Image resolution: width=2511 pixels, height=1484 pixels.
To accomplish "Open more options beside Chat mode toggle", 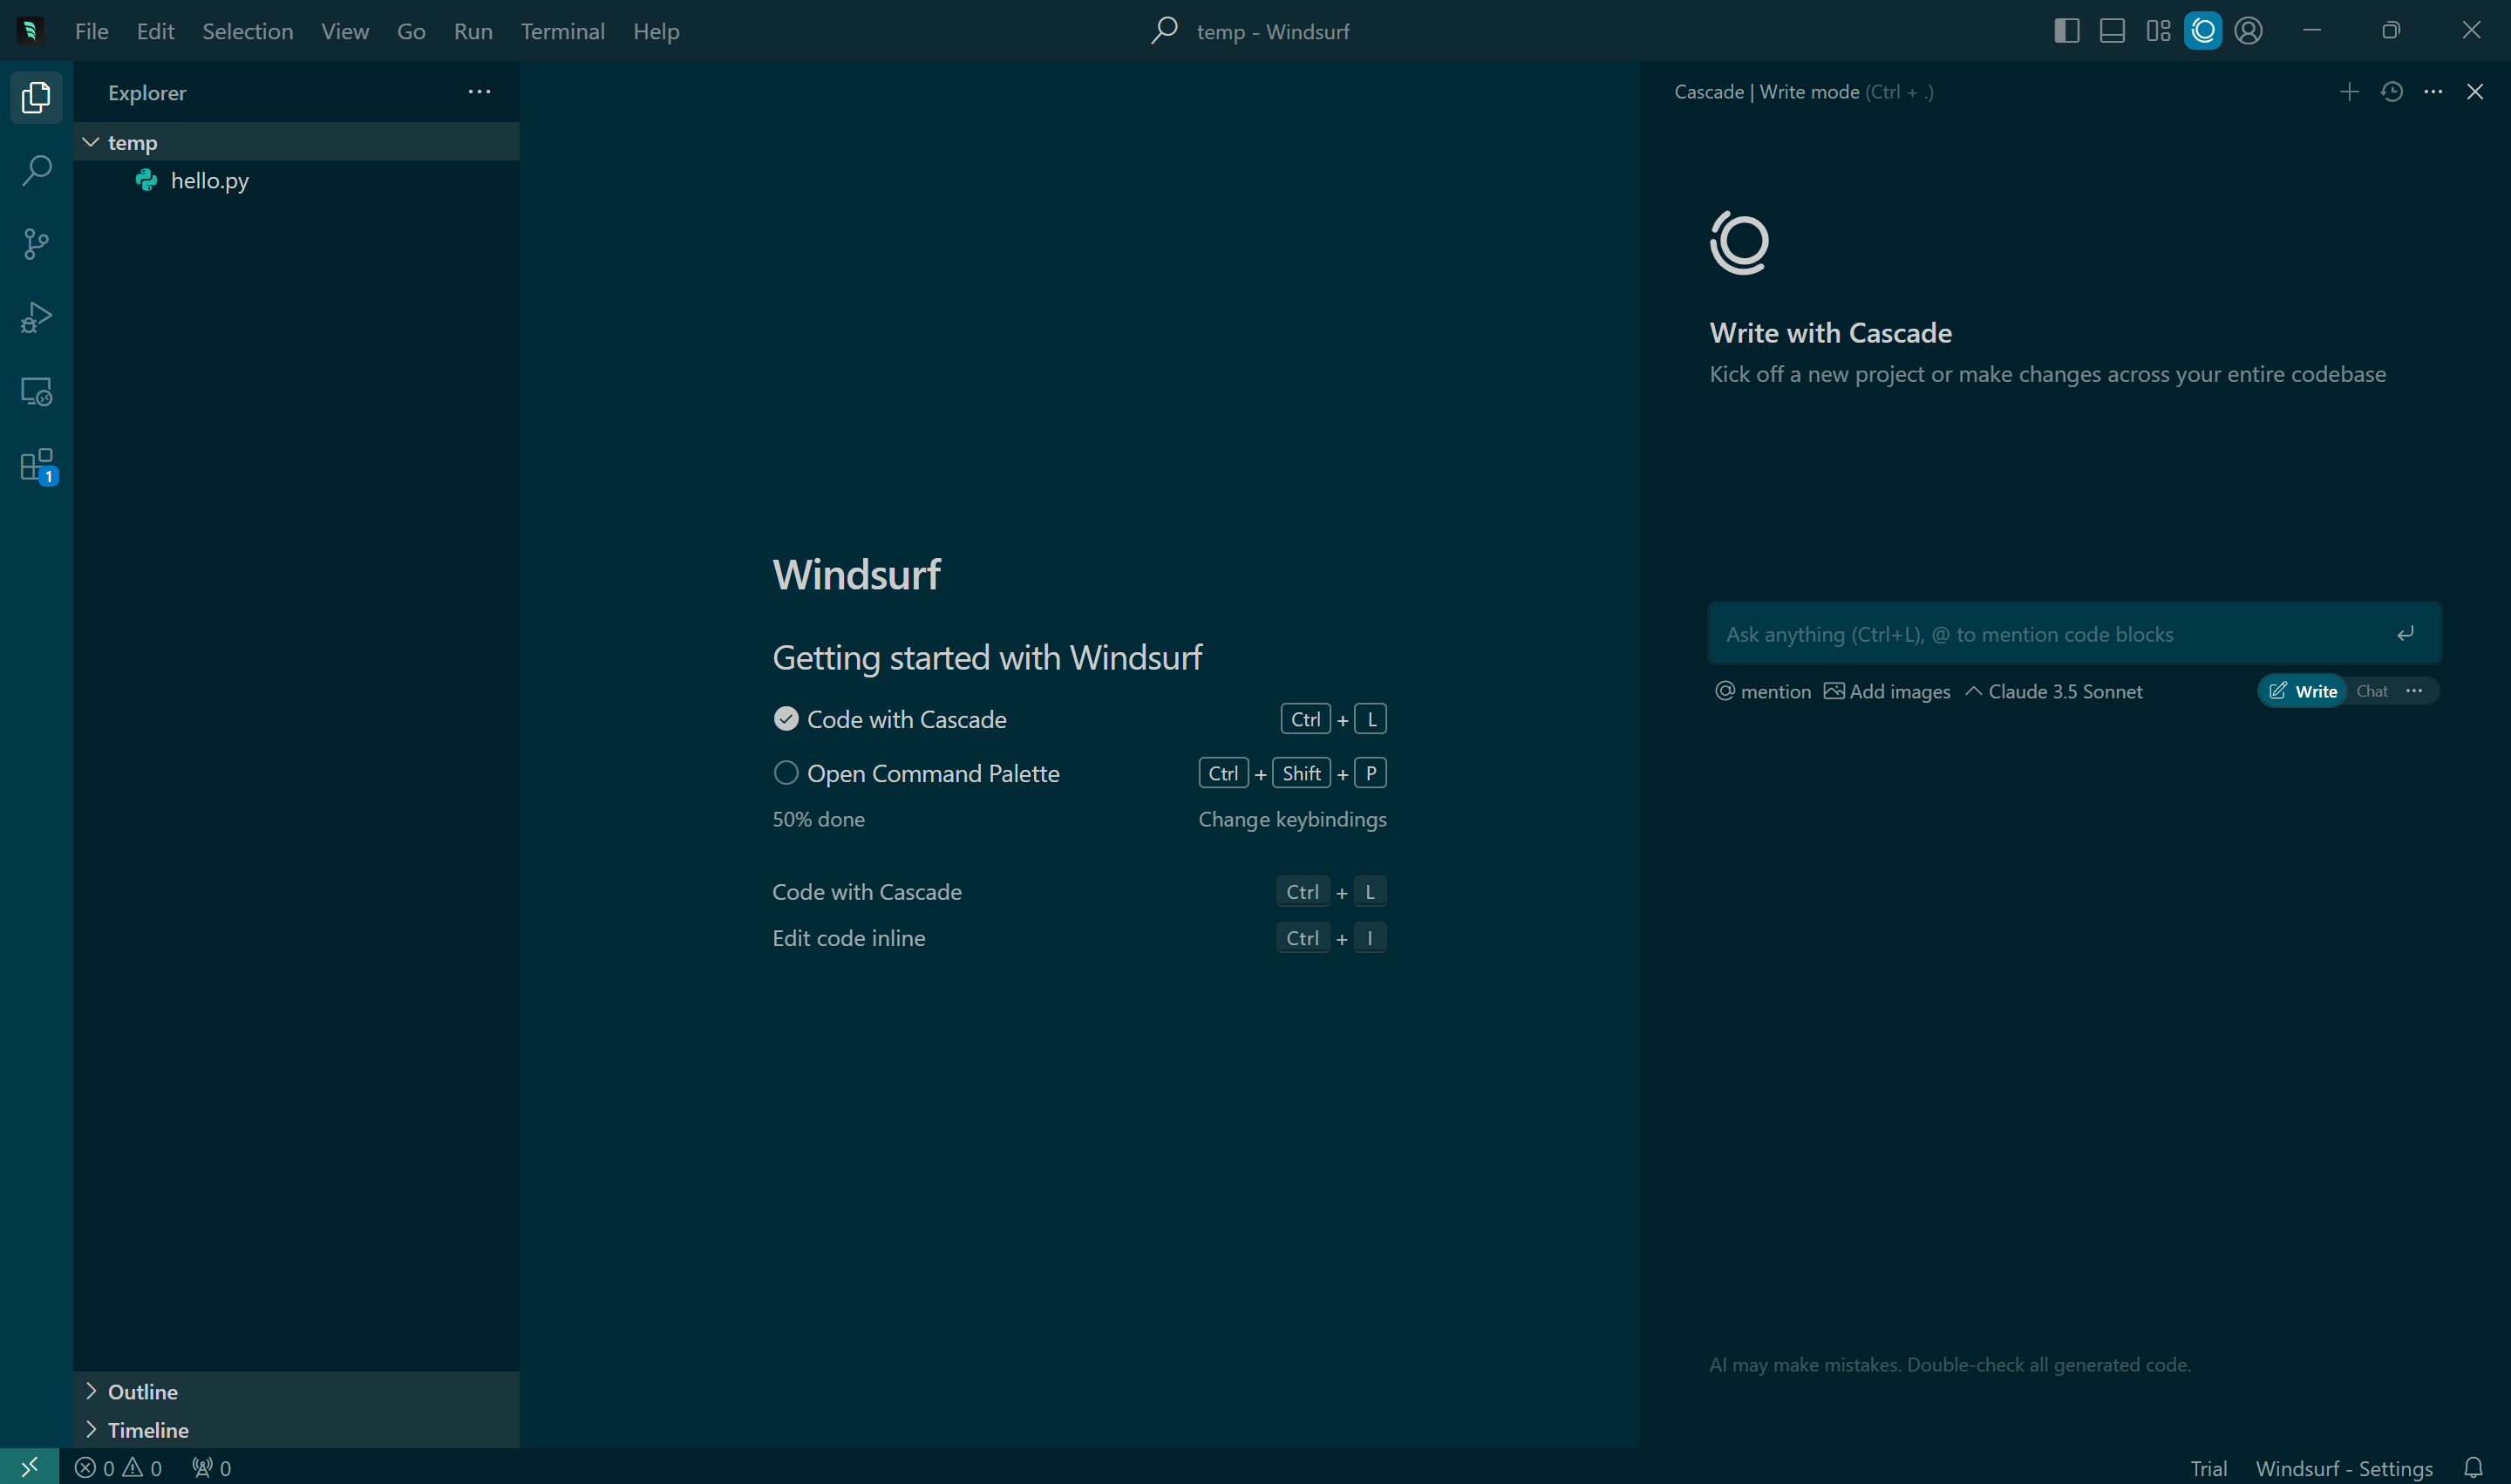I will (x=2414, y=691).
